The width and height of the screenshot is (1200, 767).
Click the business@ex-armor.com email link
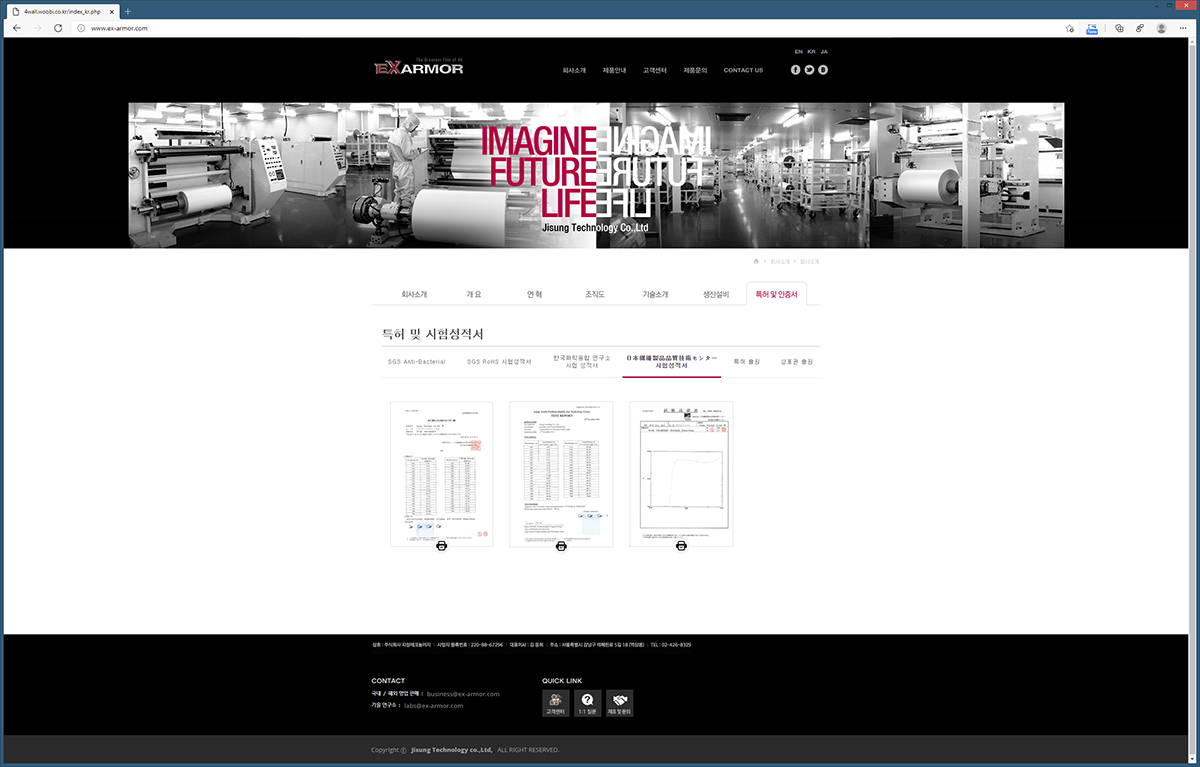(462, 693)
